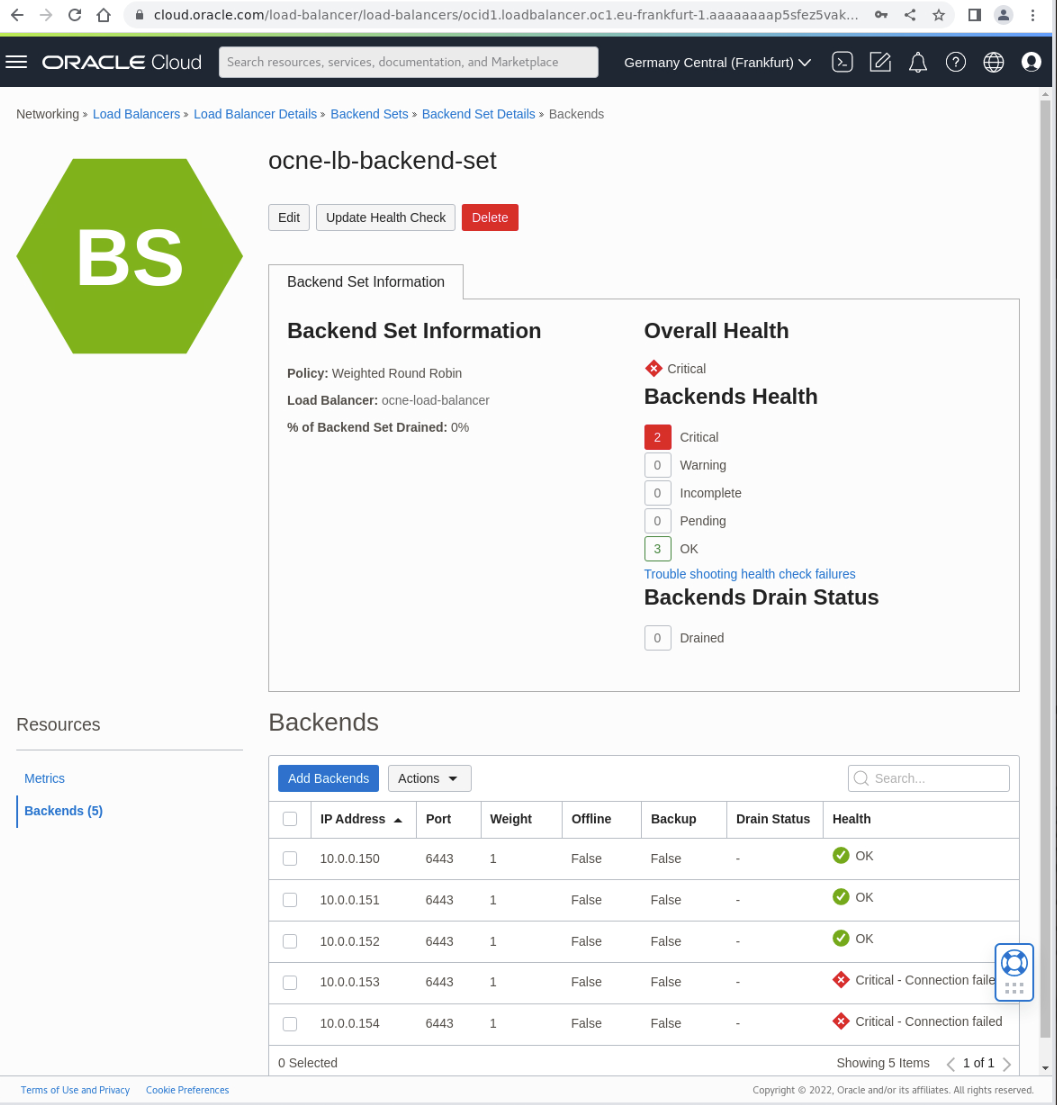
Task: Click the red Critical count badge
Action: 657,437
